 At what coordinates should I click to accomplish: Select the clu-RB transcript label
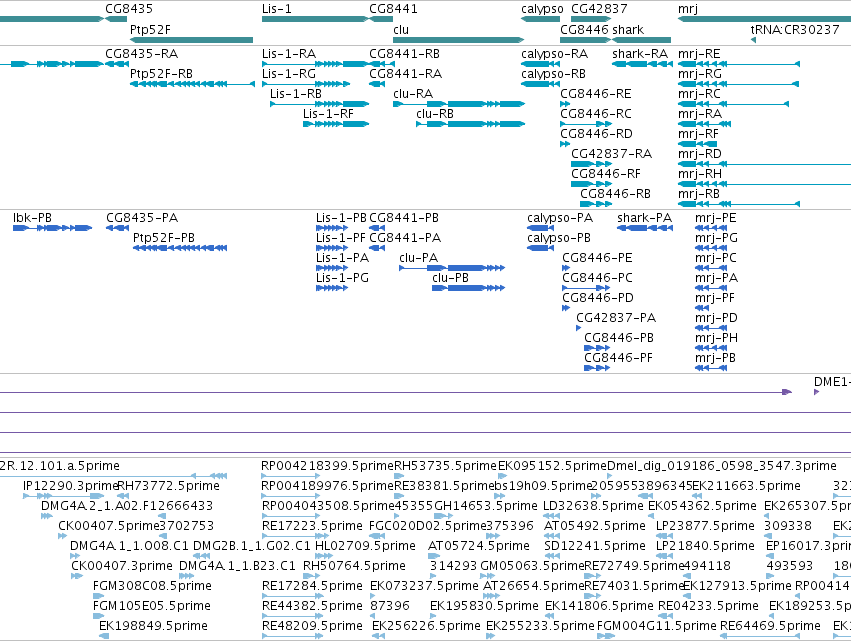click(435, 114)
